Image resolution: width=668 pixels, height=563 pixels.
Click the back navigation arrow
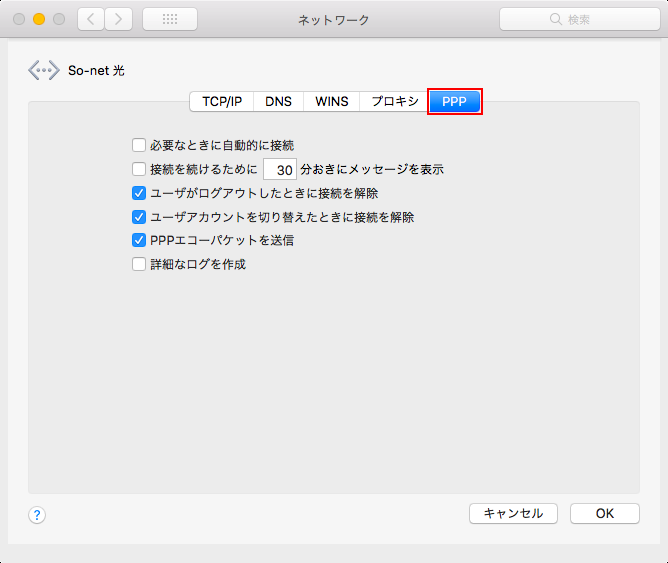tap(91, 19)
